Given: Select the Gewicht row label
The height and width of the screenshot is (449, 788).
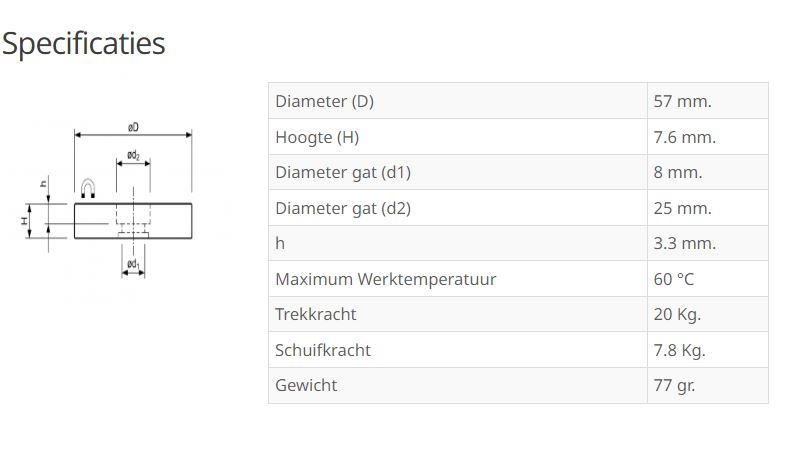Looking at the screenshot, I should [x=306, y=385].
